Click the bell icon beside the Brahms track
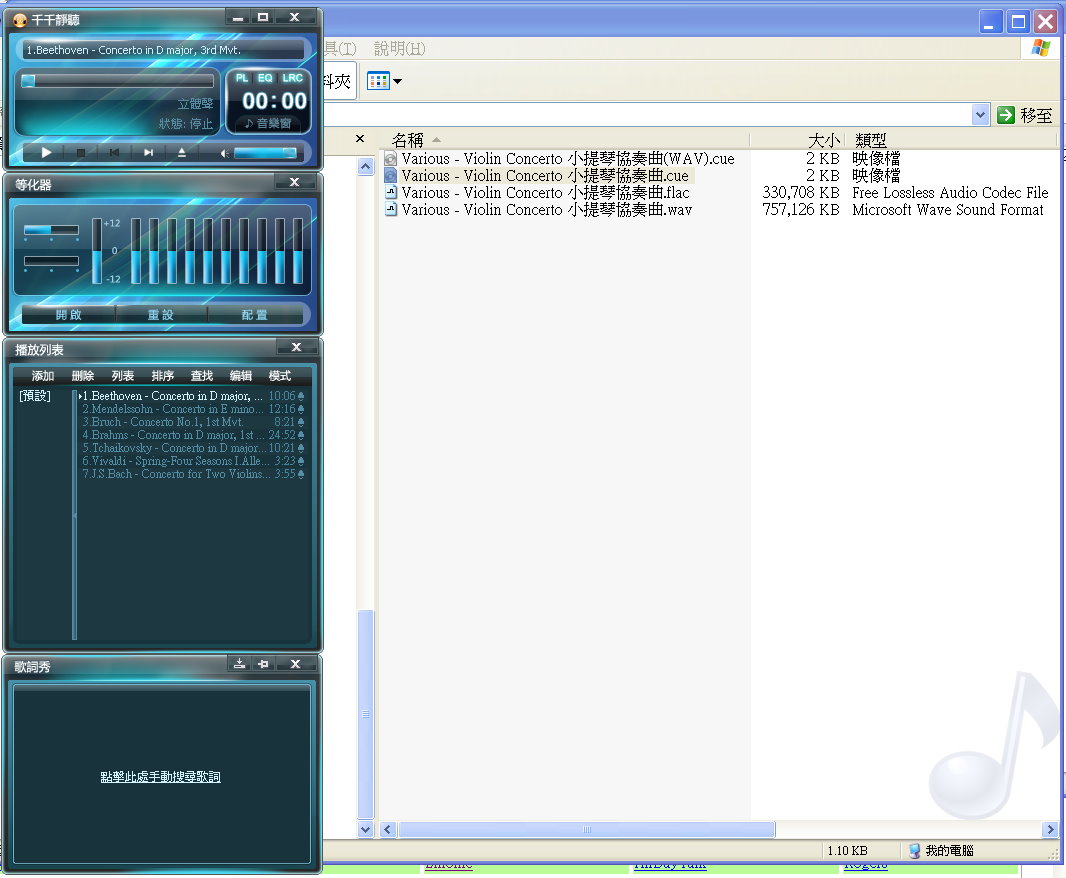This screenshot has height=878, width=1066. pyautogui.click(x=301, y=435)
